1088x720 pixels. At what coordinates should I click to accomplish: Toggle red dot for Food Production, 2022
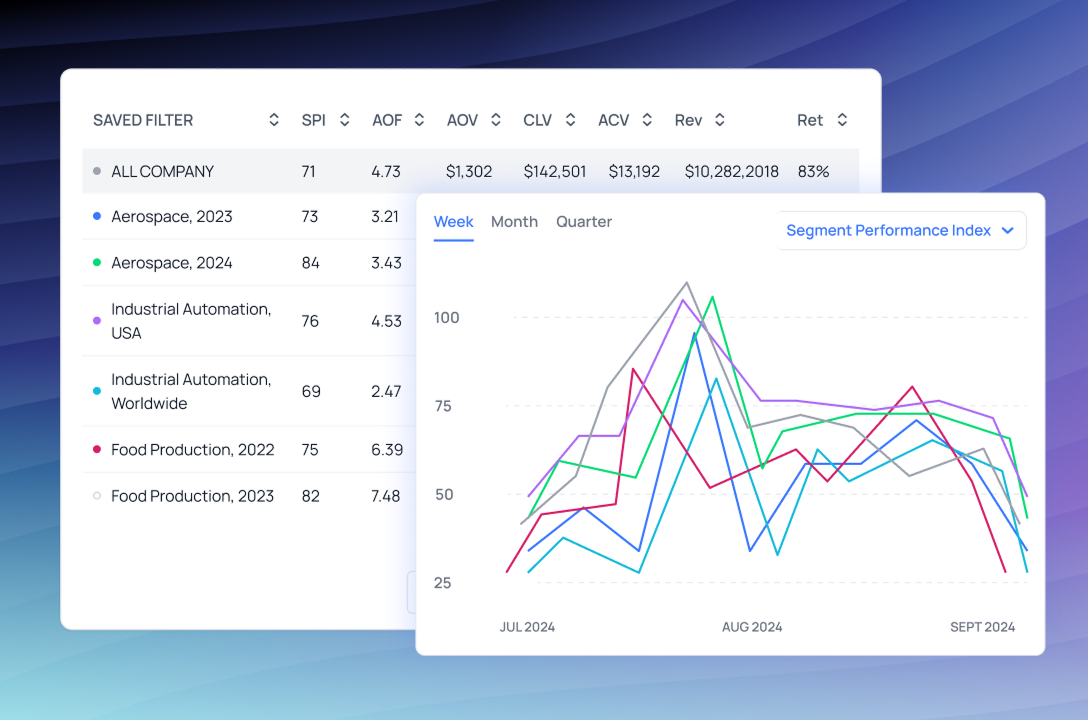97,450
